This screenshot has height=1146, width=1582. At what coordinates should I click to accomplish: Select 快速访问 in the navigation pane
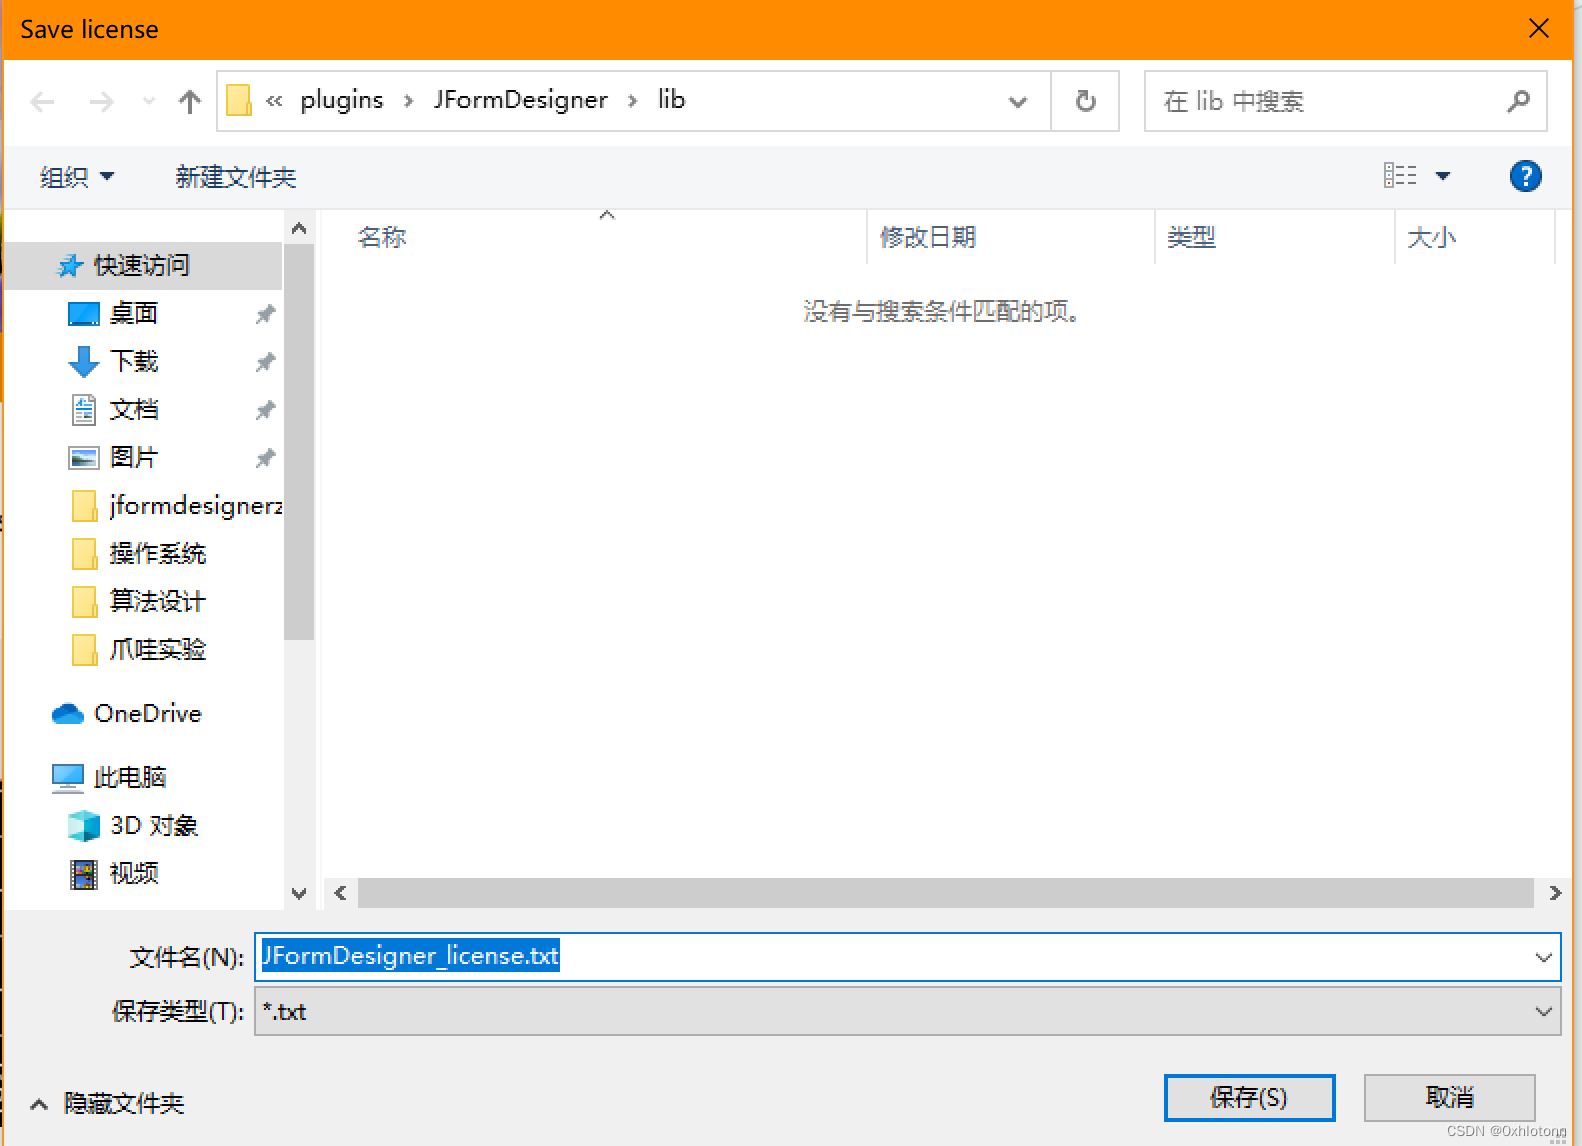143,266
